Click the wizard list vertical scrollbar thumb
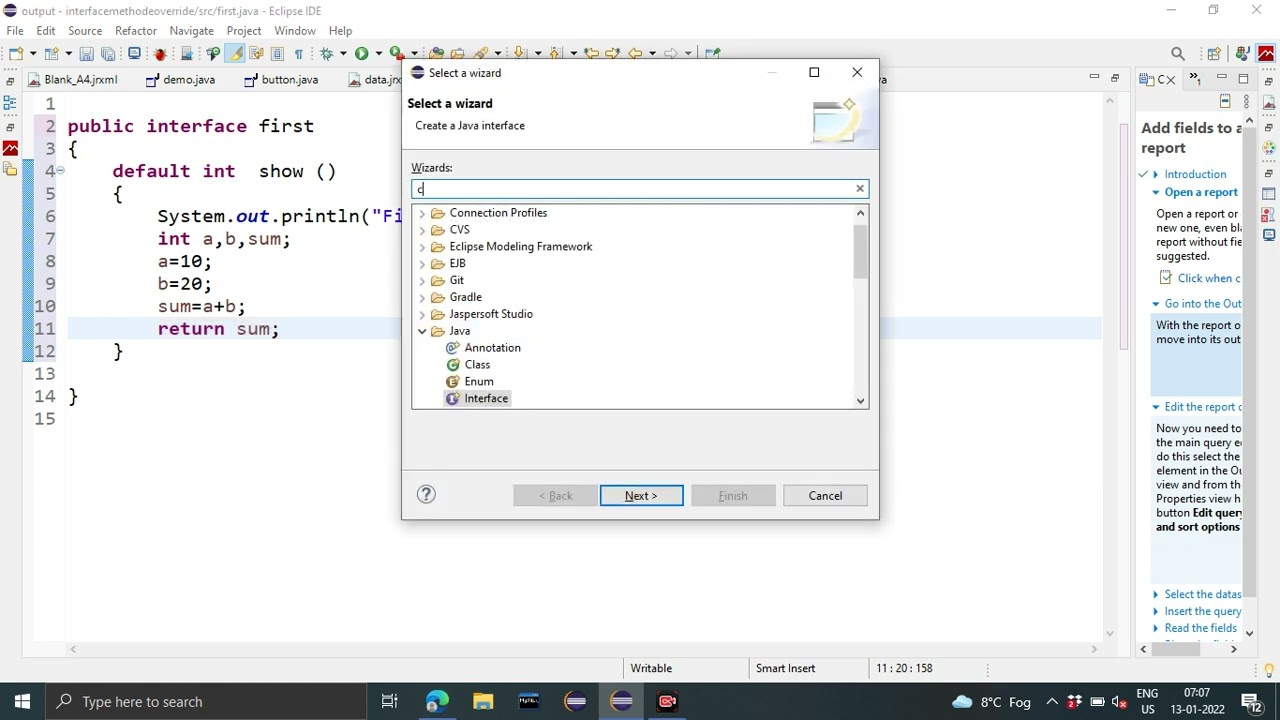Screen dimensions: 1280x720 (x=860, y=250)
